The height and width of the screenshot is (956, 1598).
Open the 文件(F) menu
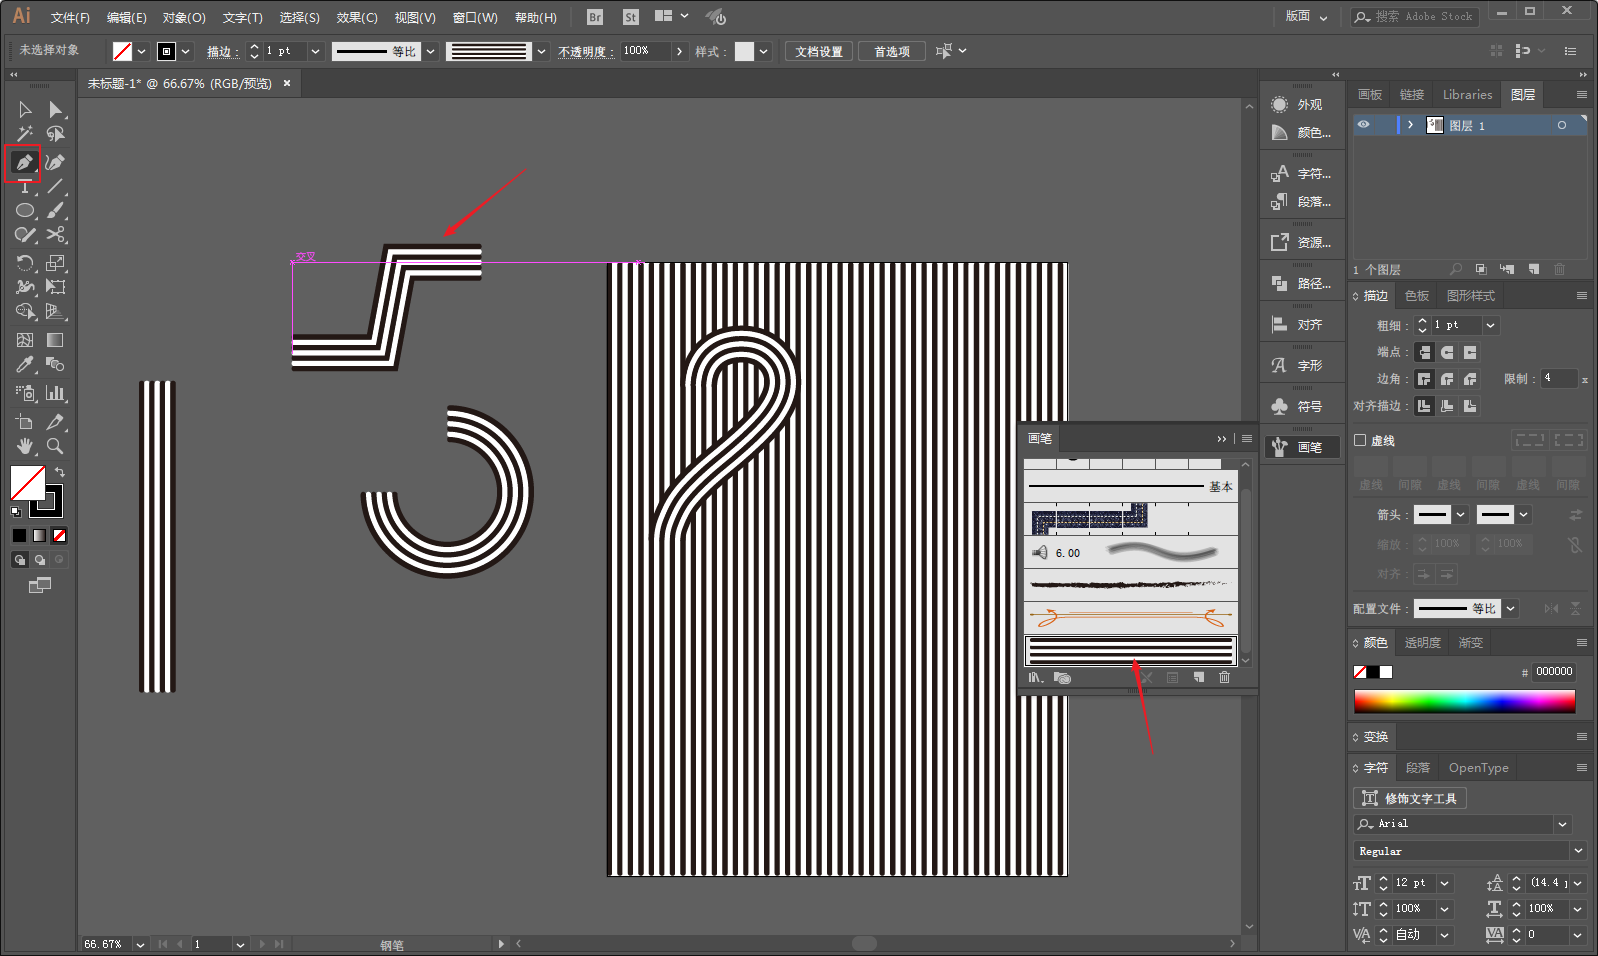pyautogui.click(x=70, y=17)
